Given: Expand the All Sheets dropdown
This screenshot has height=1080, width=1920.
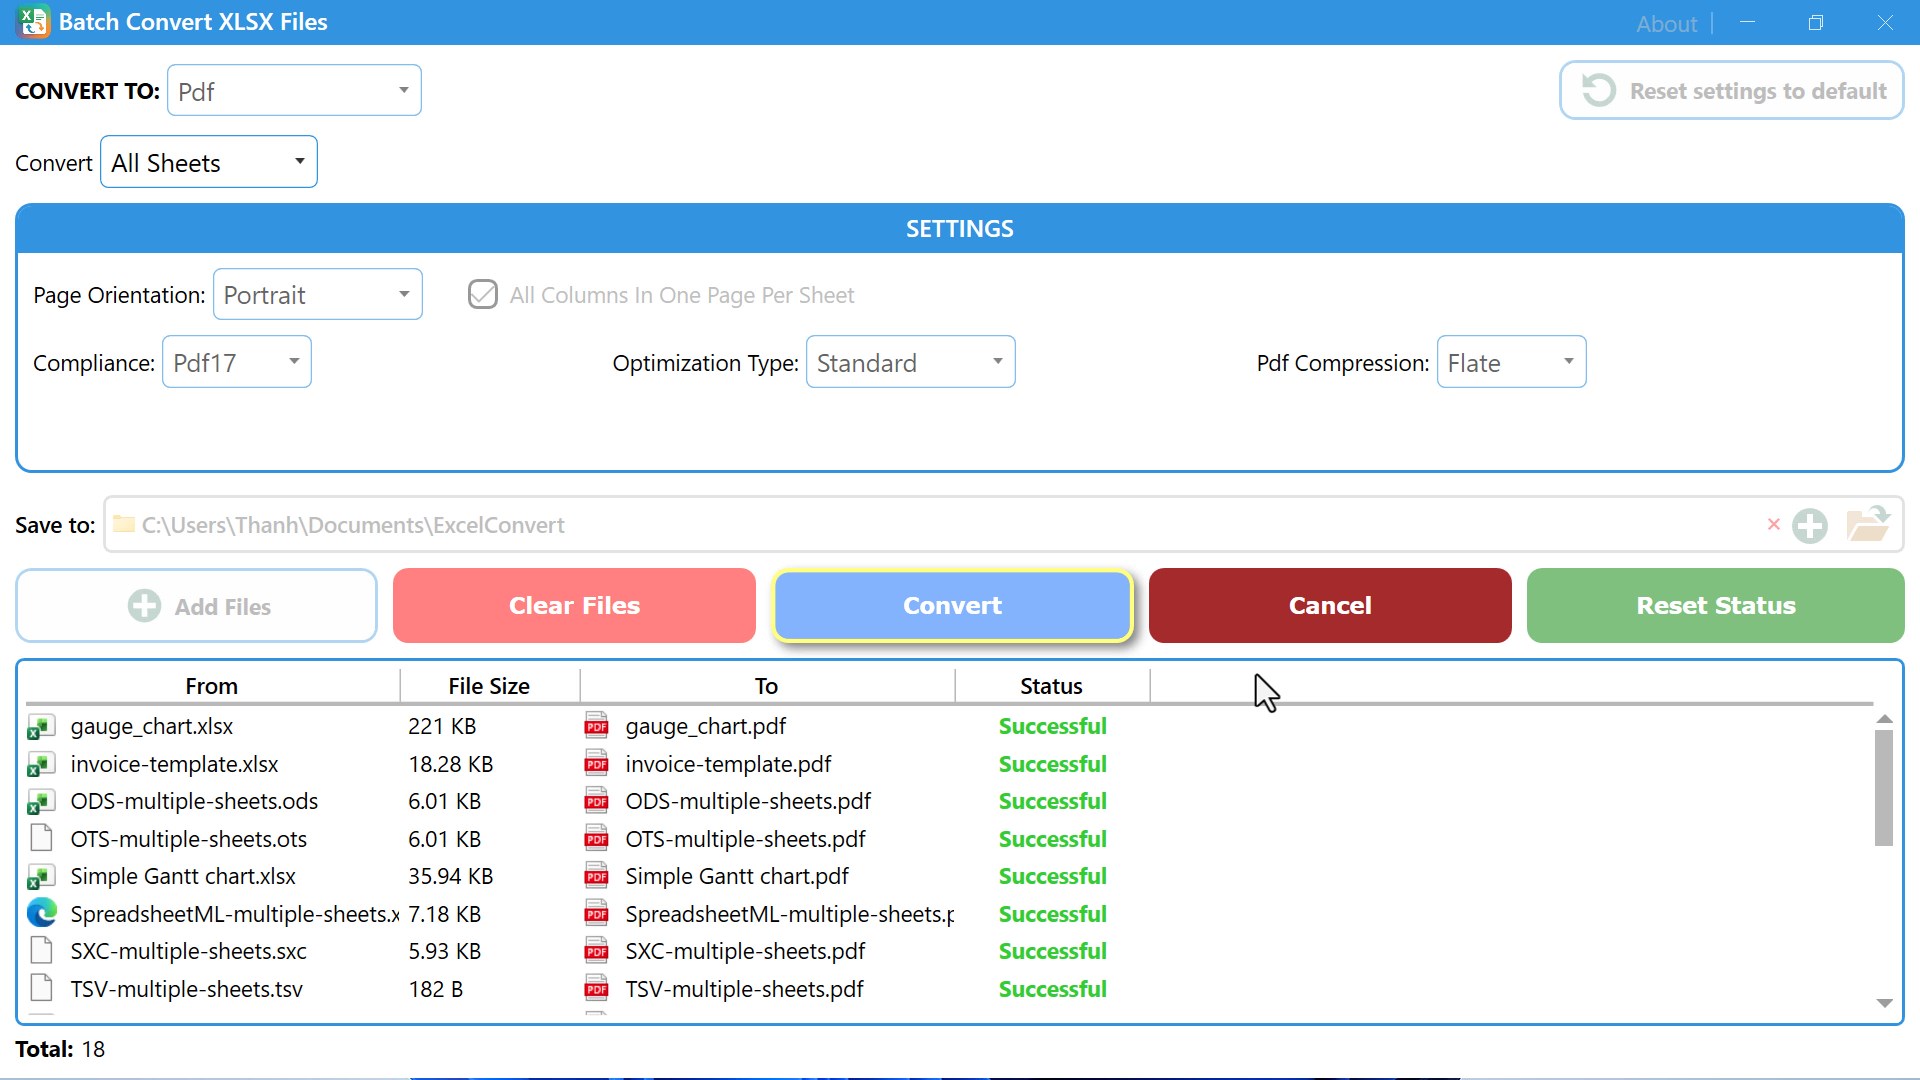Looking at the screenshot, I should (209, 162).
